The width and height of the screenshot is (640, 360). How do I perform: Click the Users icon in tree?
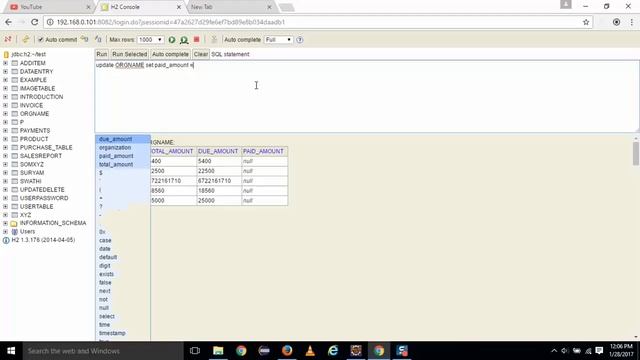[x=15, y=232]
